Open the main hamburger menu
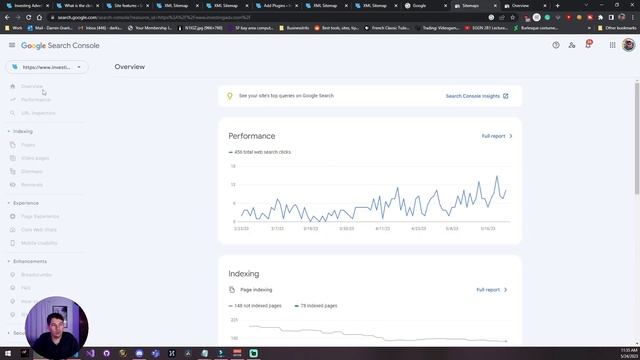640x360 pixels. click(x=12, y=45)
